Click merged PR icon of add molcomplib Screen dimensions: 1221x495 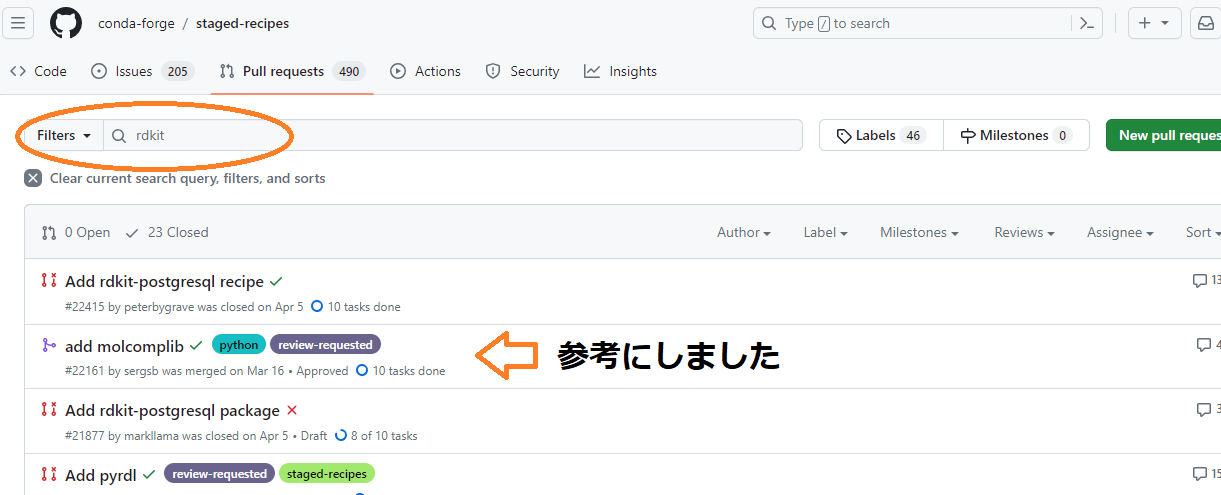click(x=49, y=345)
